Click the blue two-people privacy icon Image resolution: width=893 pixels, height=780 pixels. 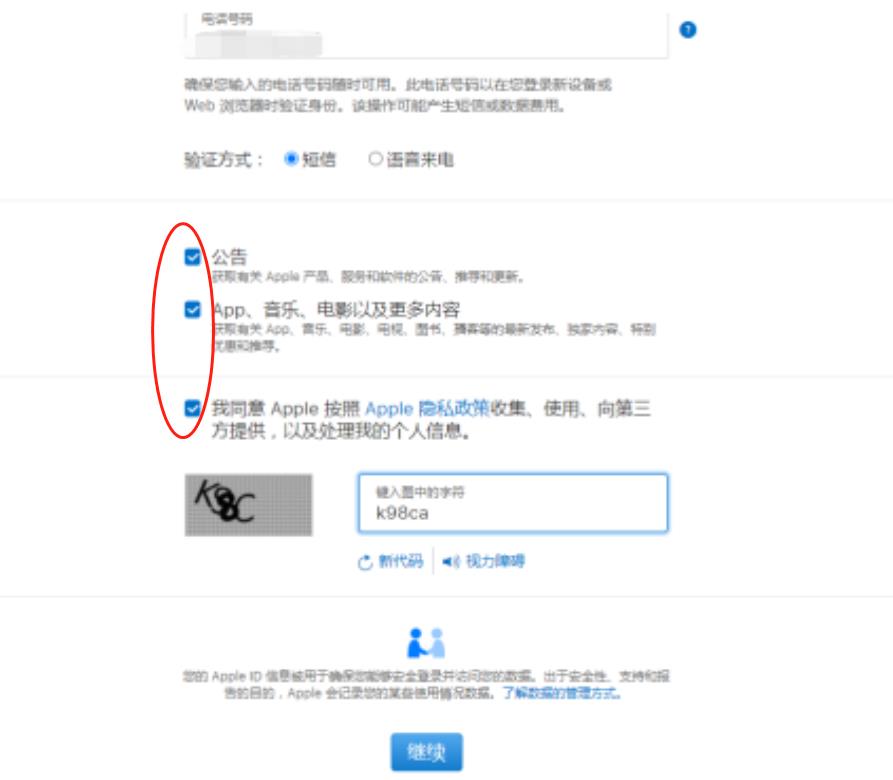426,643
